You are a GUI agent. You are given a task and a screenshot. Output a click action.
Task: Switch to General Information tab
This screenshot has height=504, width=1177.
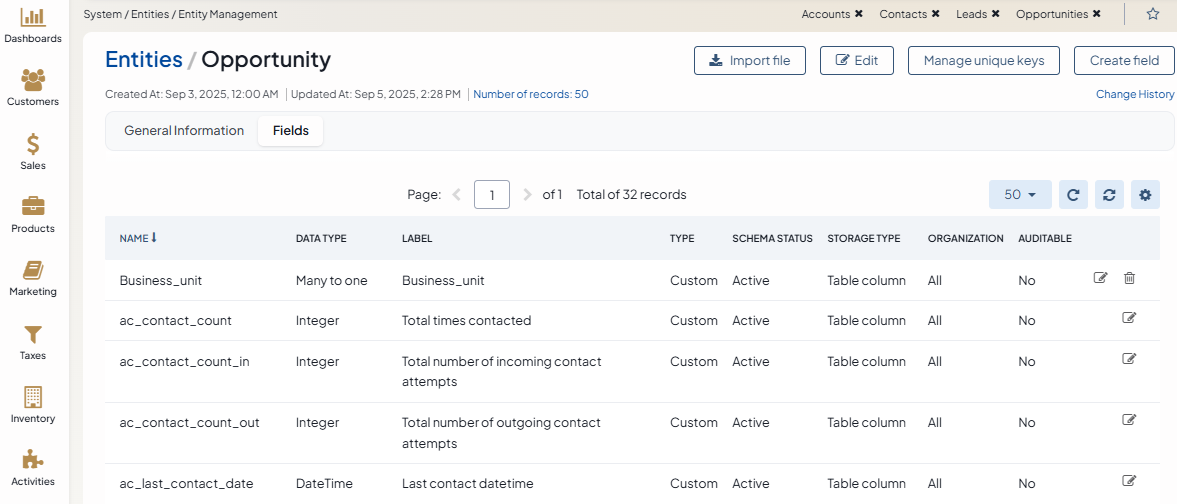coord(184,131)
